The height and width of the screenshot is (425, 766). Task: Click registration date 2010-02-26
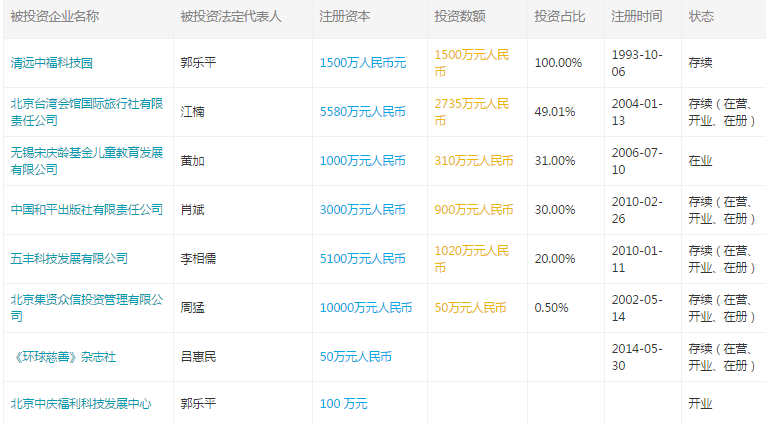pos(637,210)
